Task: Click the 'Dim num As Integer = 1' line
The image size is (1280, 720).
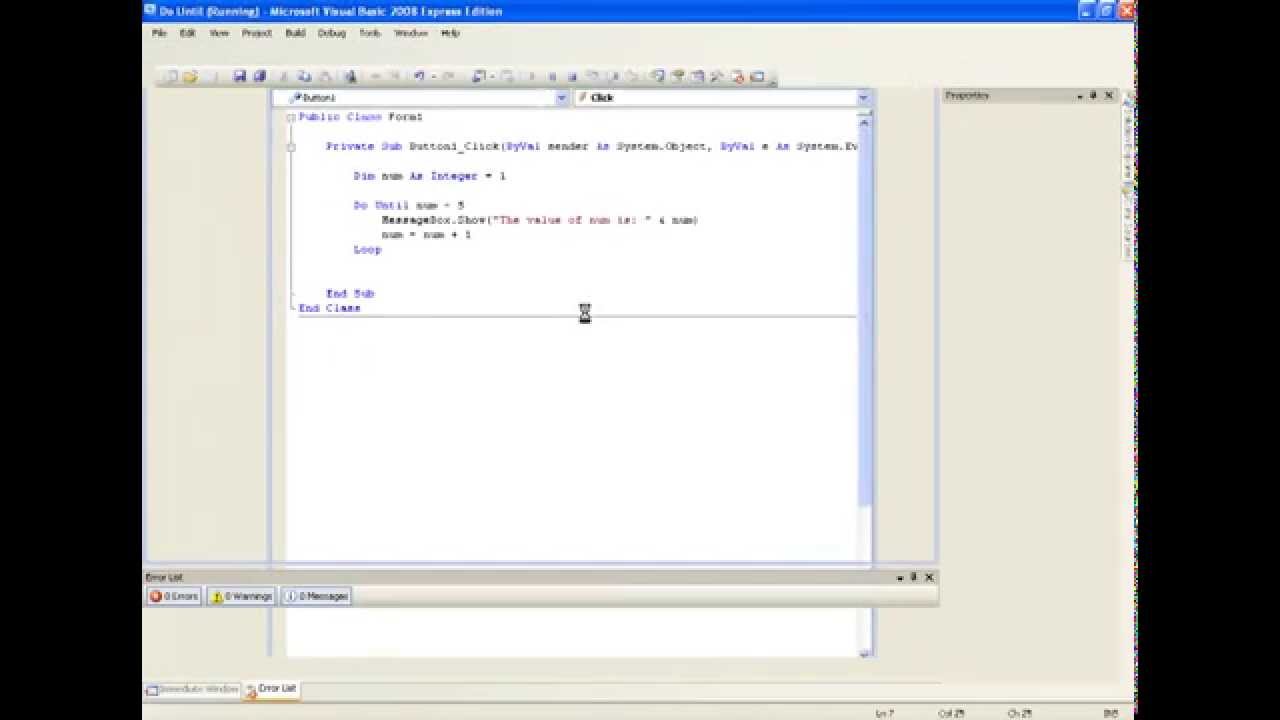Action: tap(430, 176)
